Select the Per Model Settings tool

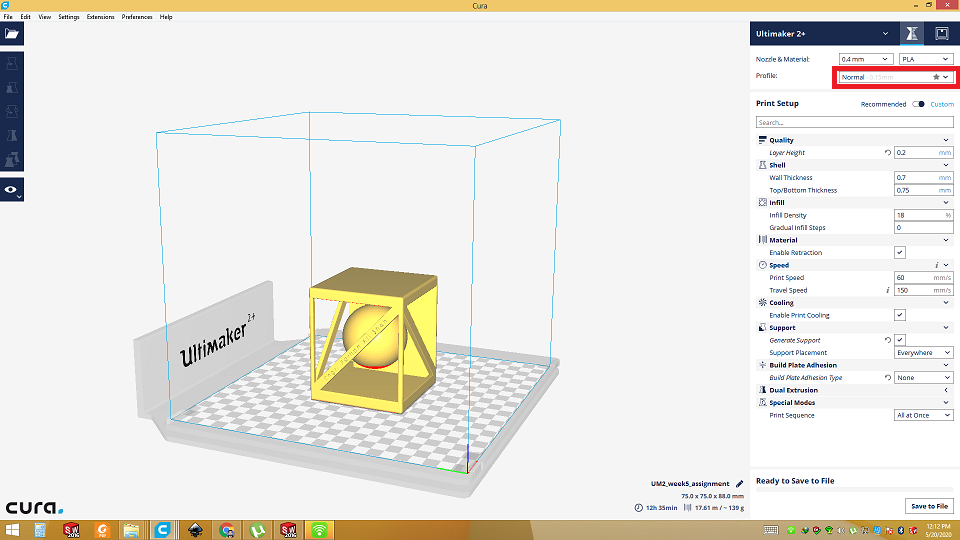tap(12, 160)
